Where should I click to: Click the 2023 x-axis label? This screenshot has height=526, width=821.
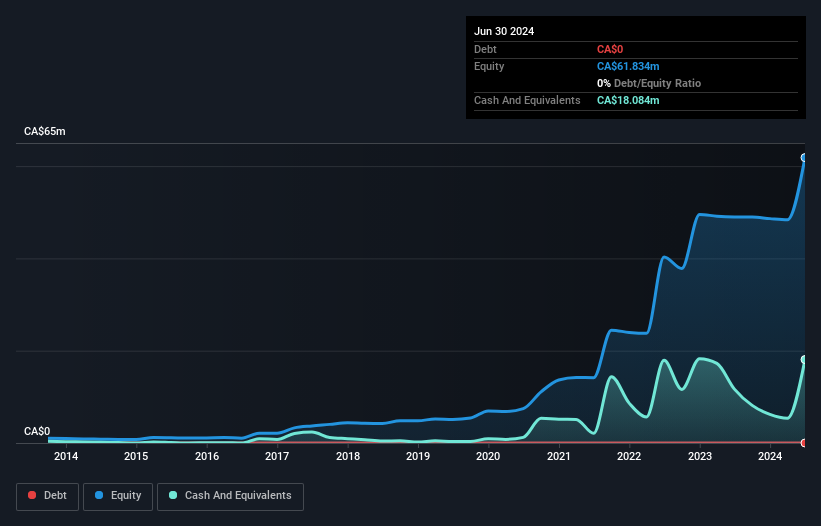pos(700,456)
